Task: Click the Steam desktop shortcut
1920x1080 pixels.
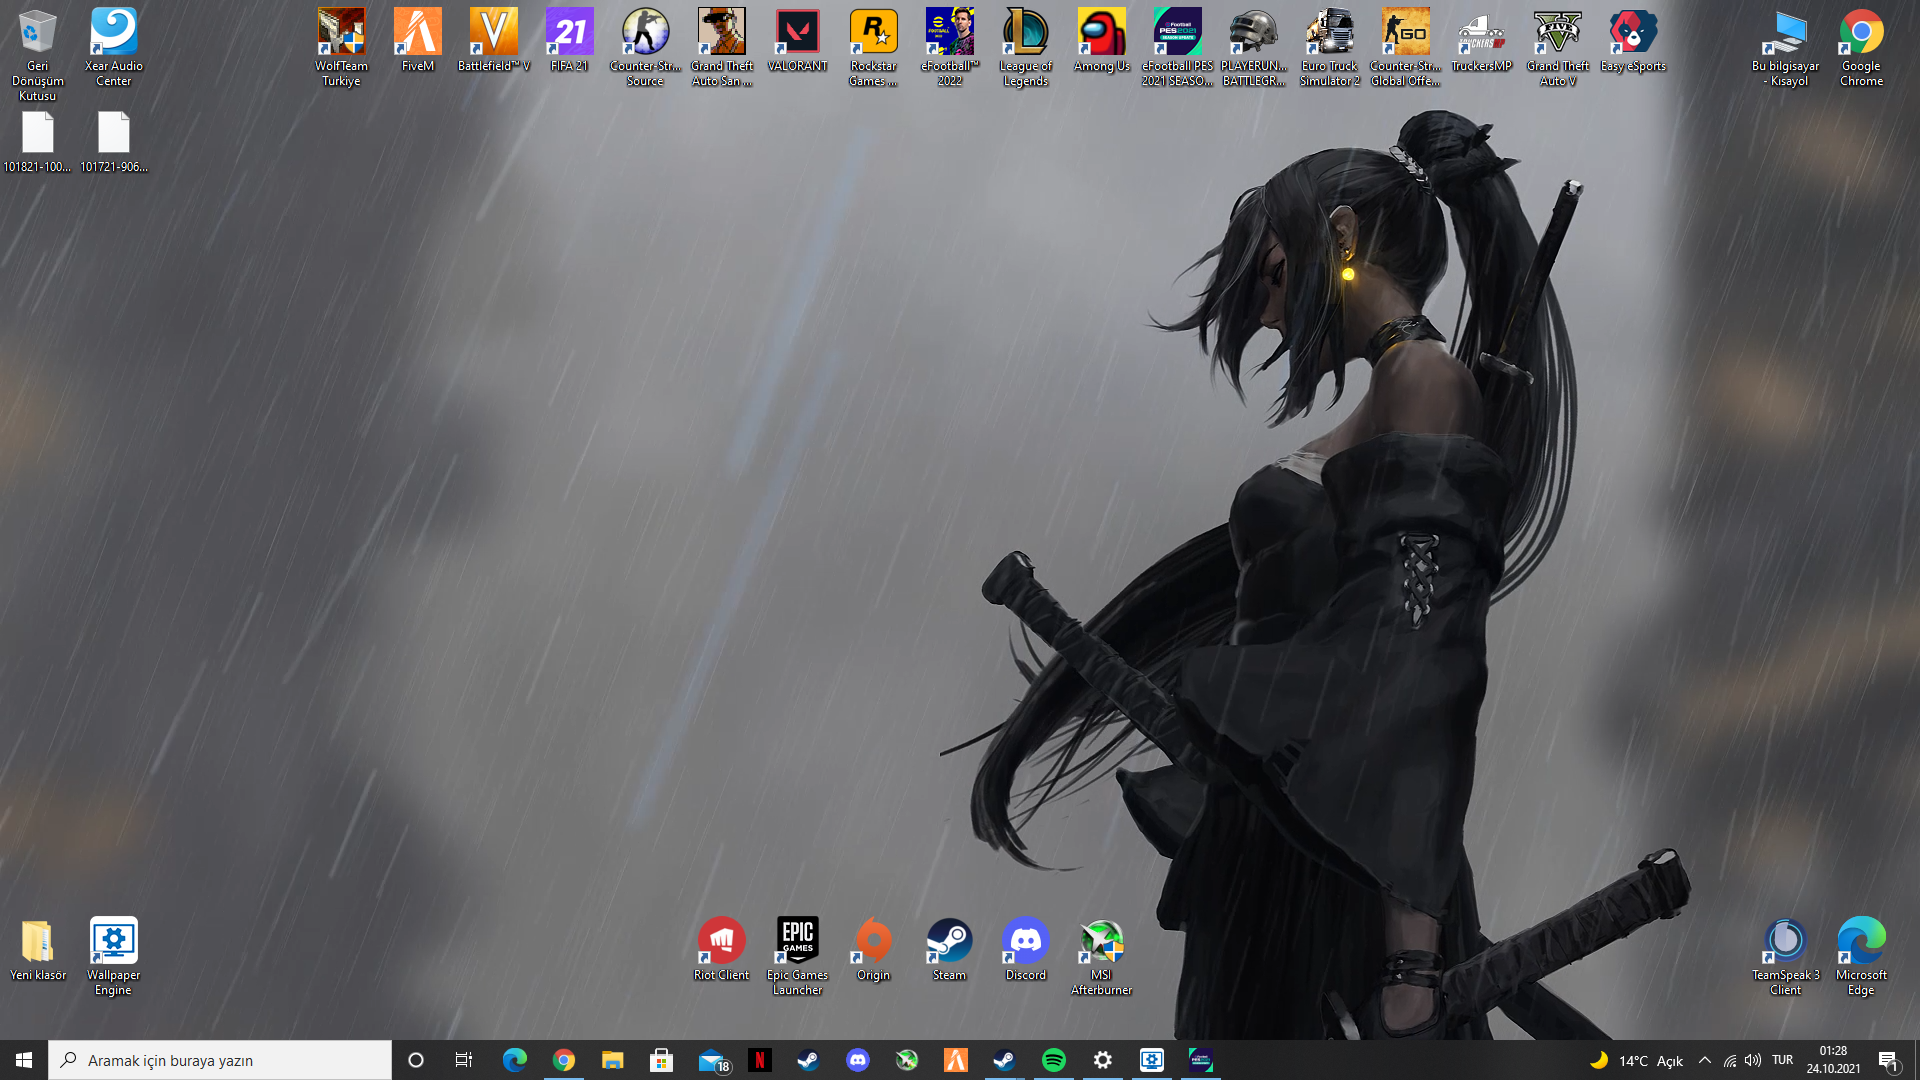Action: pyautogui.click(x=950, y=949)
